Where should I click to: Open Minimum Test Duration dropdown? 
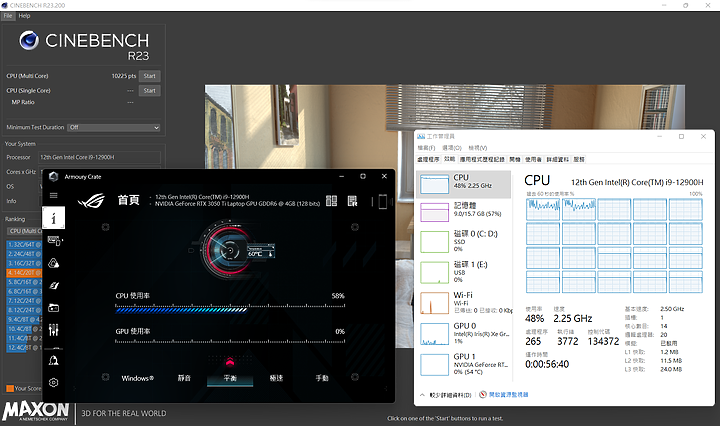114,127
